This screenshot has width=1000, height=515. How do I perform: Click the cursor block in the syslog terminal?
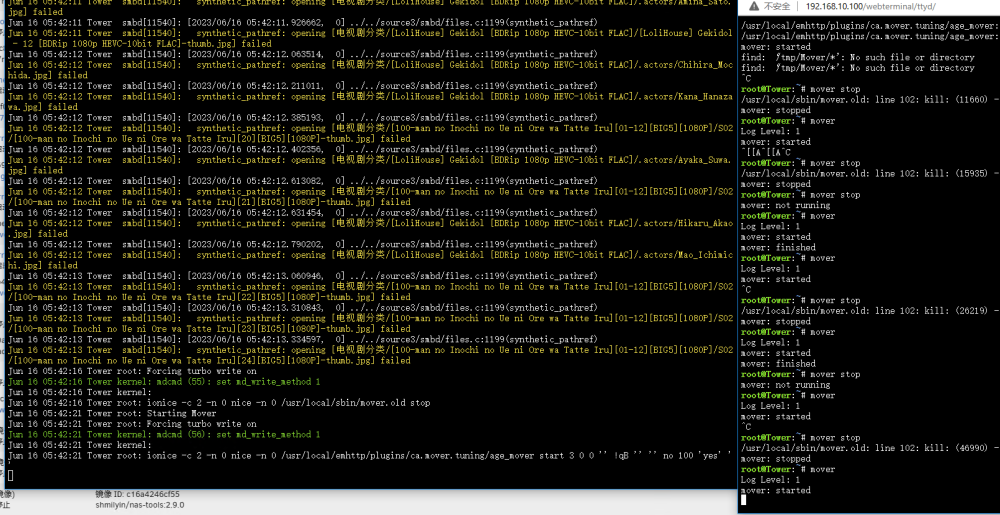[10, 475]
